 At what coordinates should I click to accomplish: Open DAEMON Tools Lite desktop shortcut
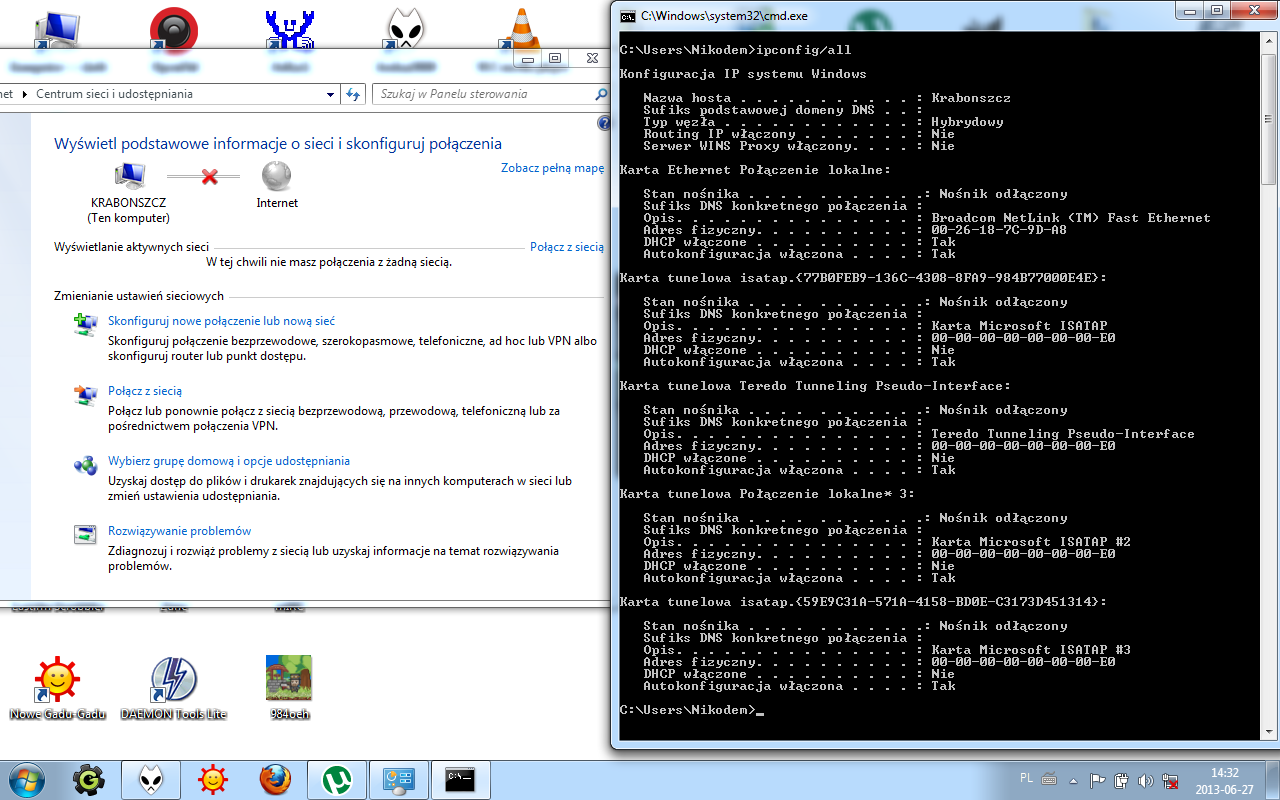173,680
